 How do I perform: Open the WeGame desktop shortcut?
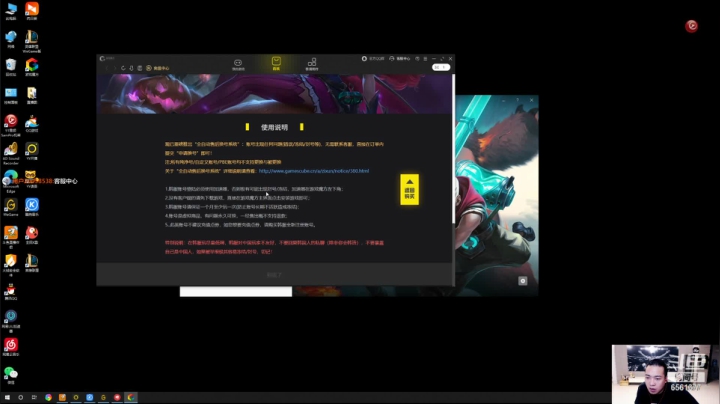pyautogui.click(x=11, y=207)
